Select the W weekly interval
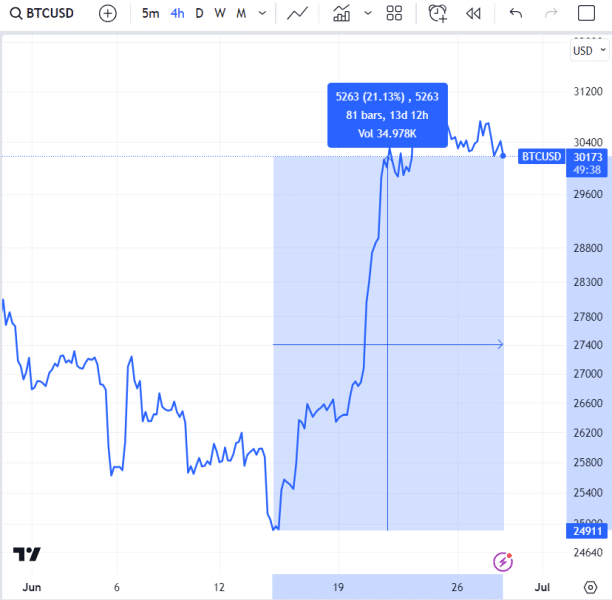 tap(219, 14)
